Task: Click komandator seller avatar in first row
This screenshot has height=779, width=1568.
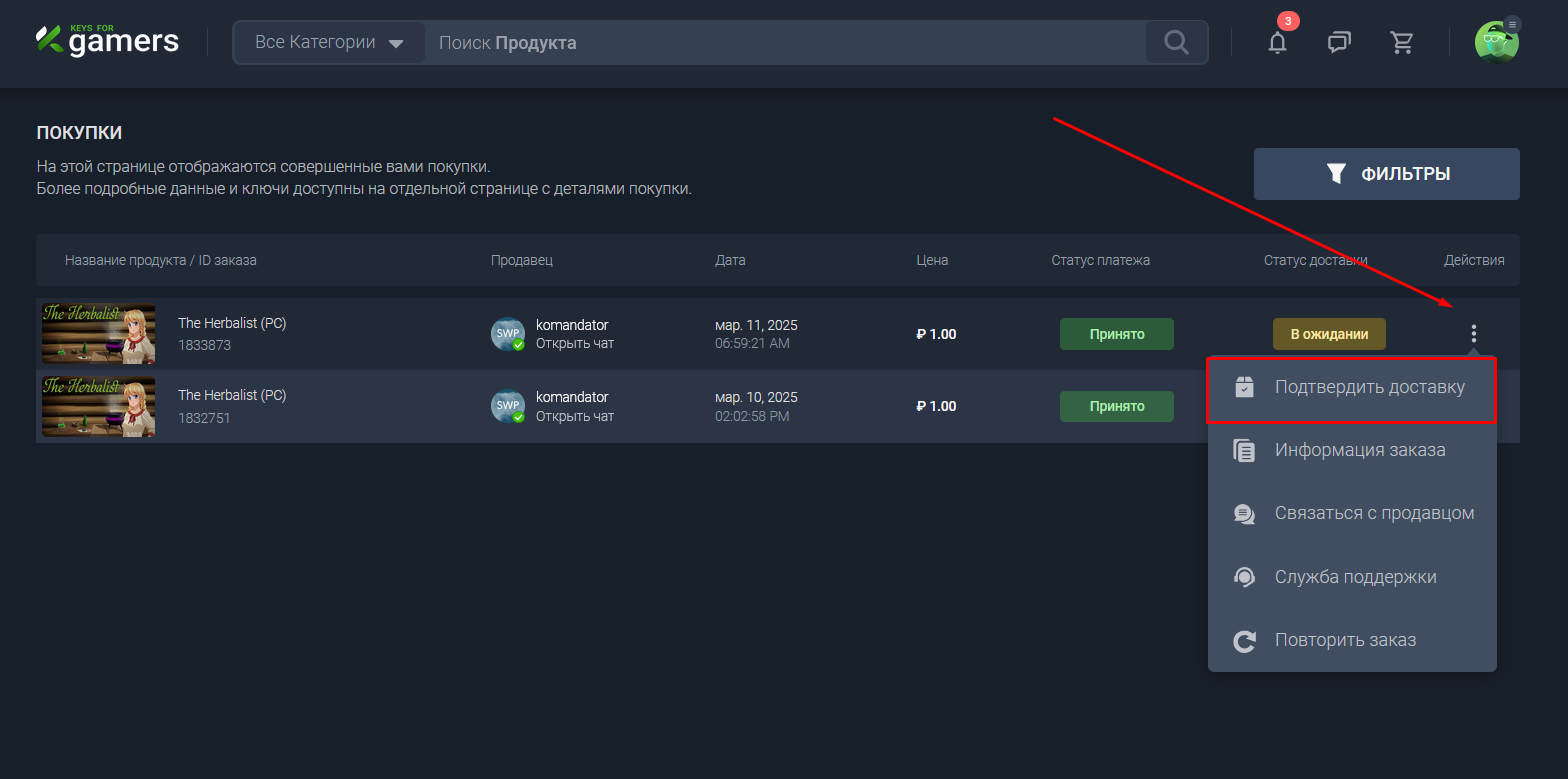Action: pos(508,334)
